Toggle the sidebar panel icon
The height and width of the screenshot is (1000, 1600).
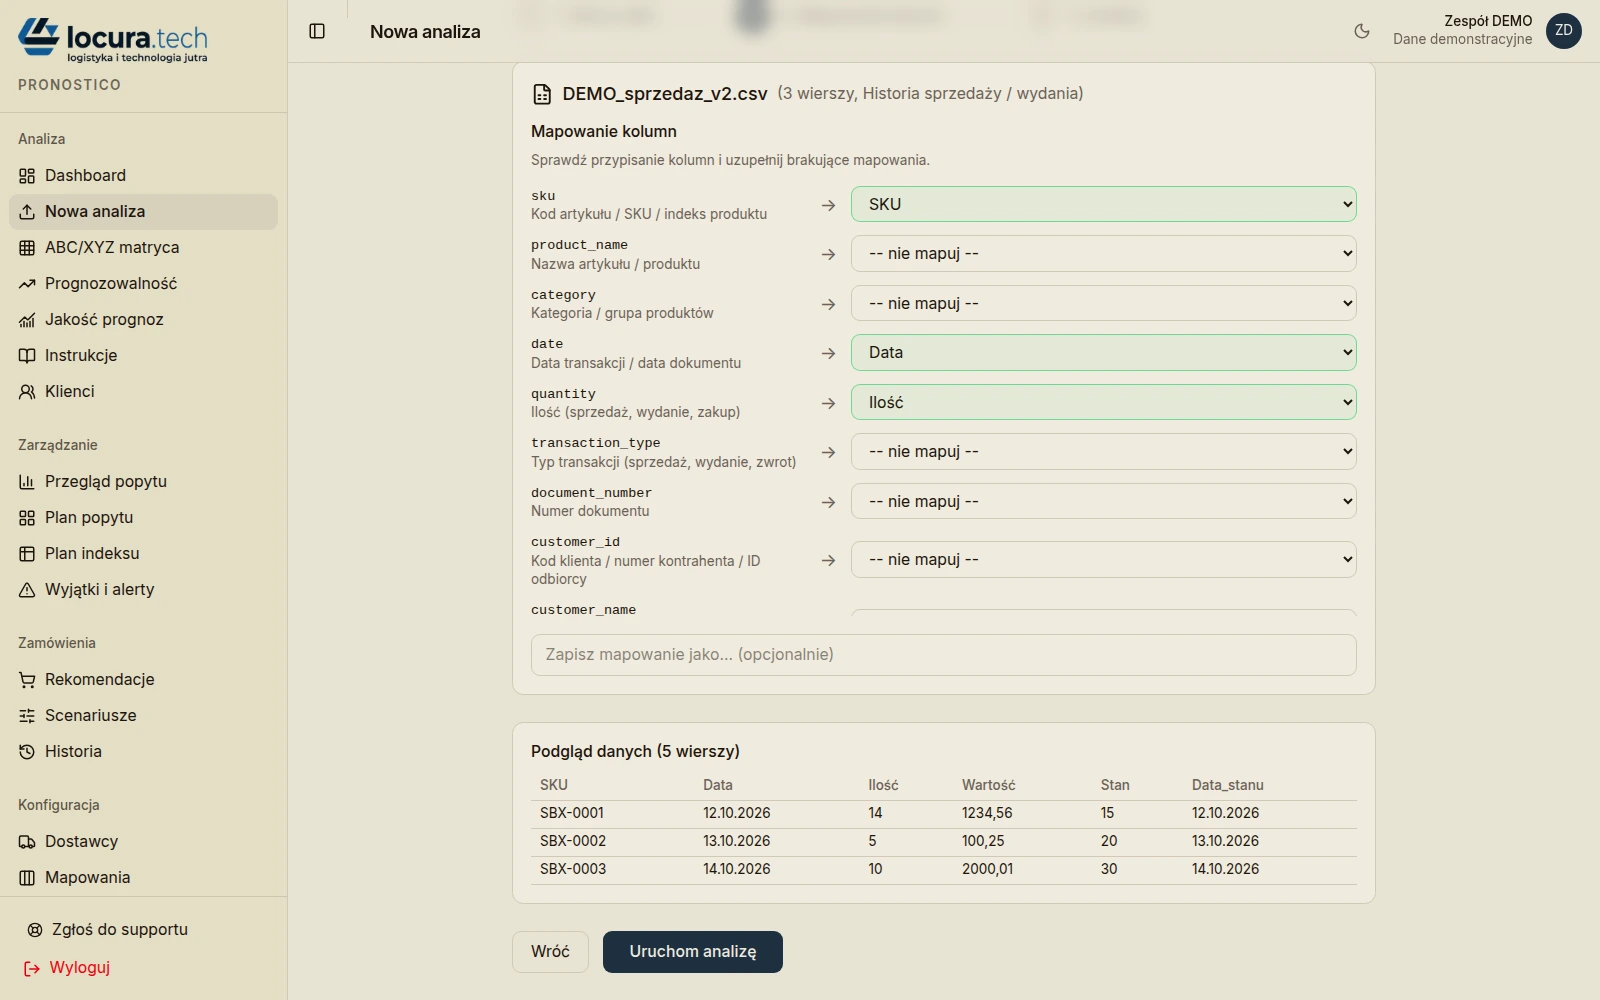coord(317,31)
